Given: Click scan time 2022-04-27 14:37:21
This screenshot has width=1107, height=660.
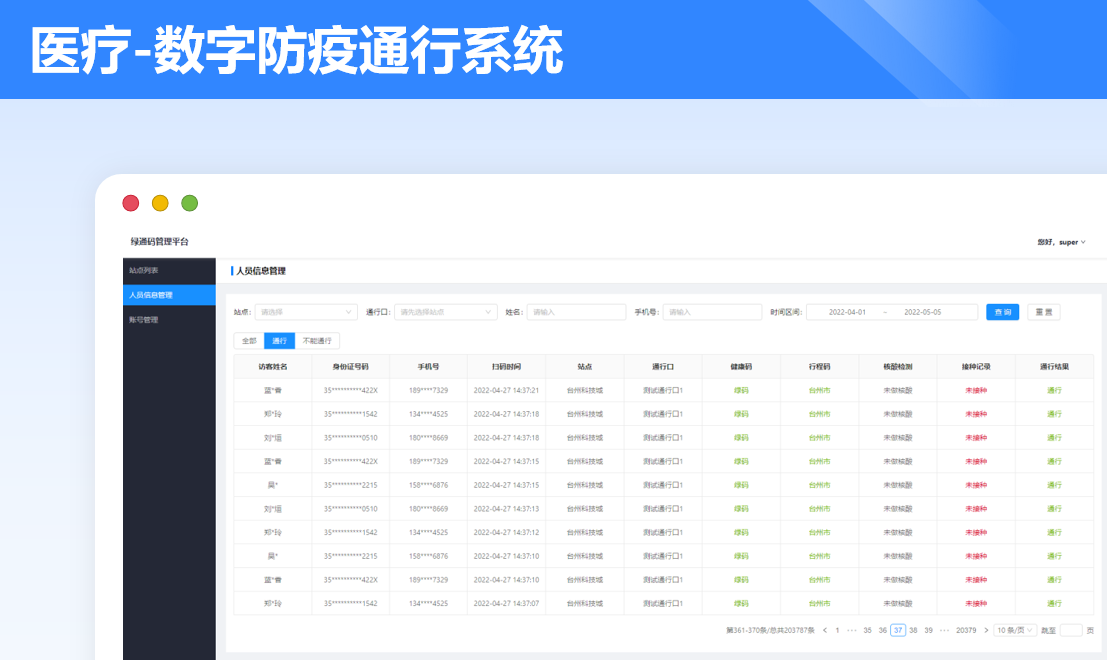Looking at the screenshot, I should point(506,390).
